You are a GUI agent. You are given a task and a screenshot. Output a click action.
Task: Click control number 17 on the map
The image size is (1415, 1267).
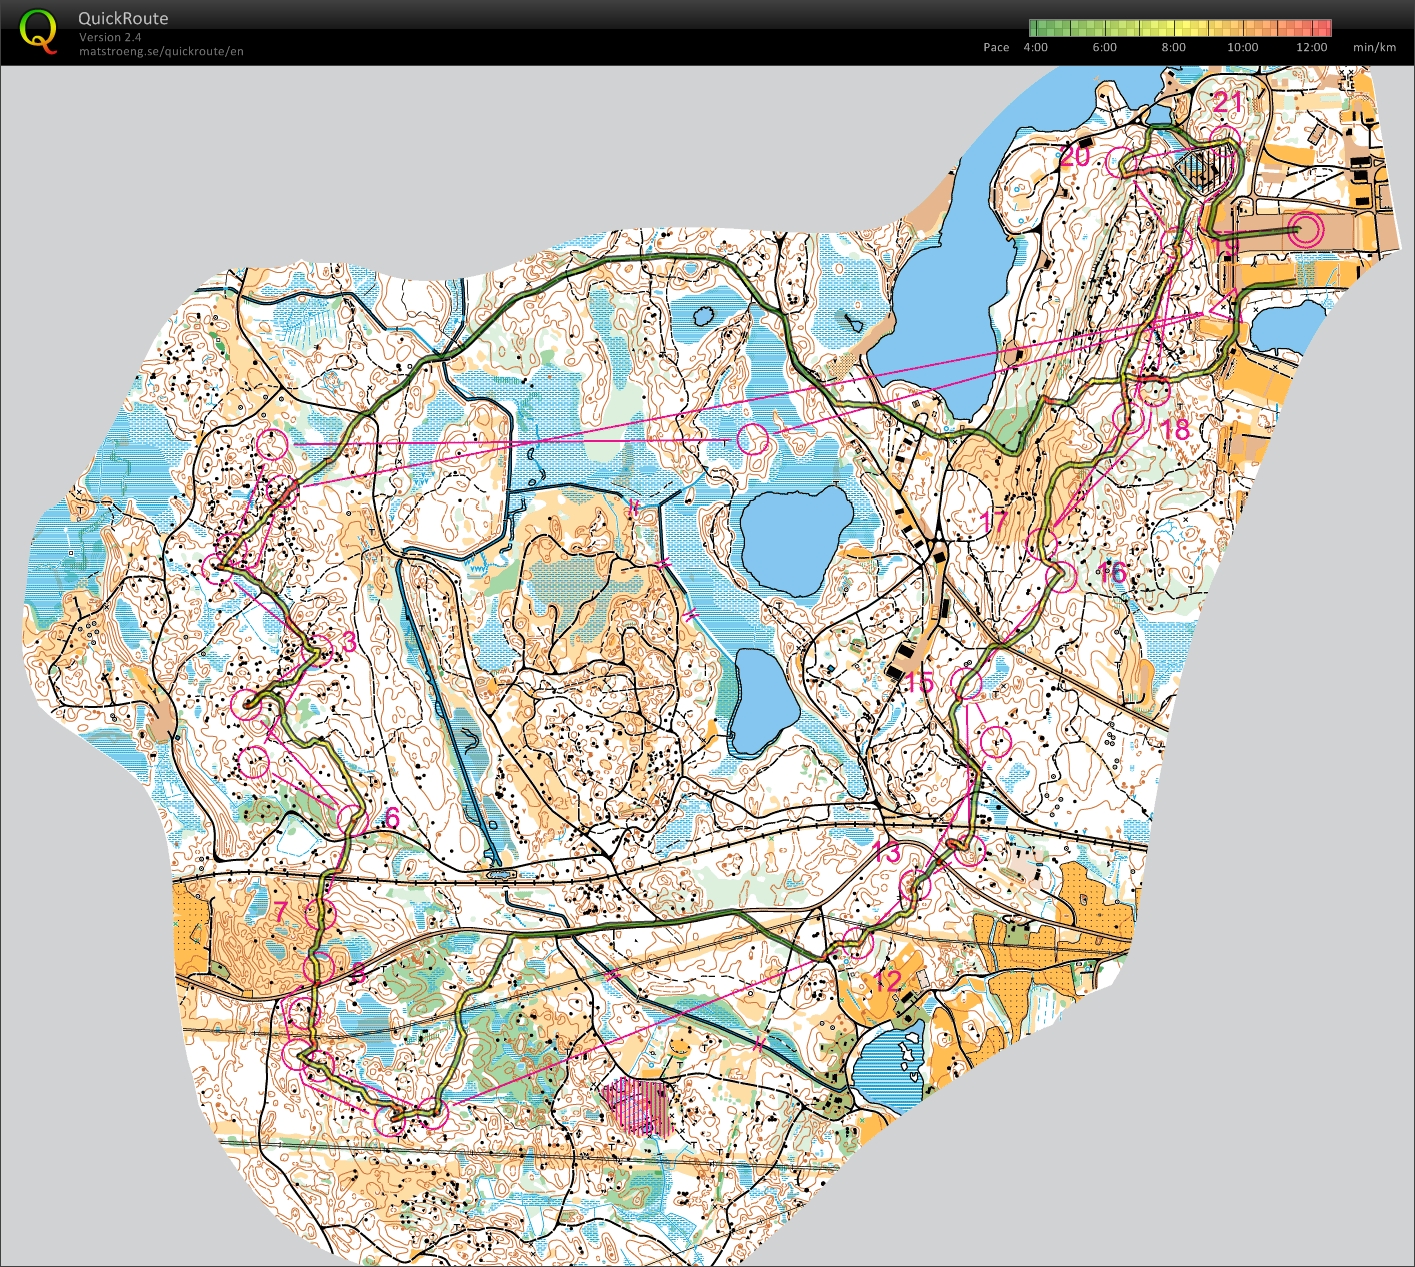(995, 521)
